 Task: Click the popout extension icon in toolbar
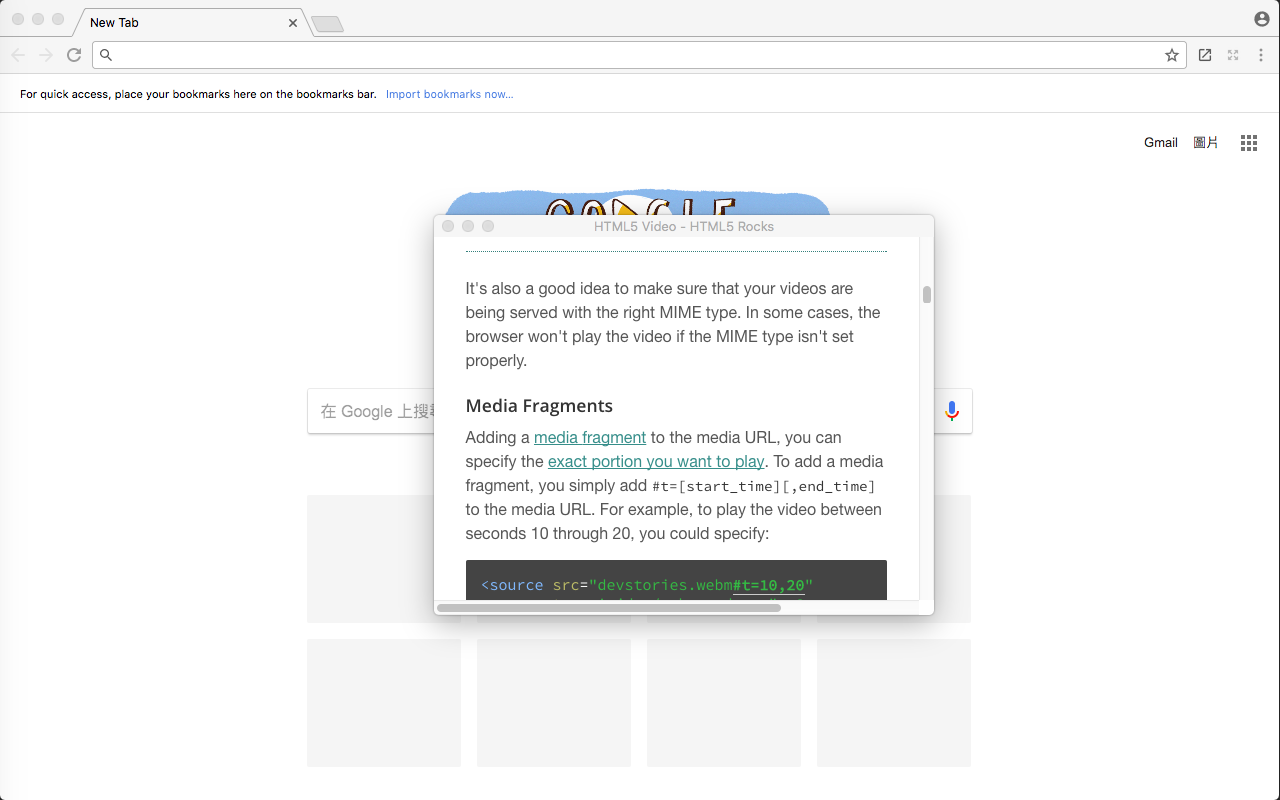1205,55
